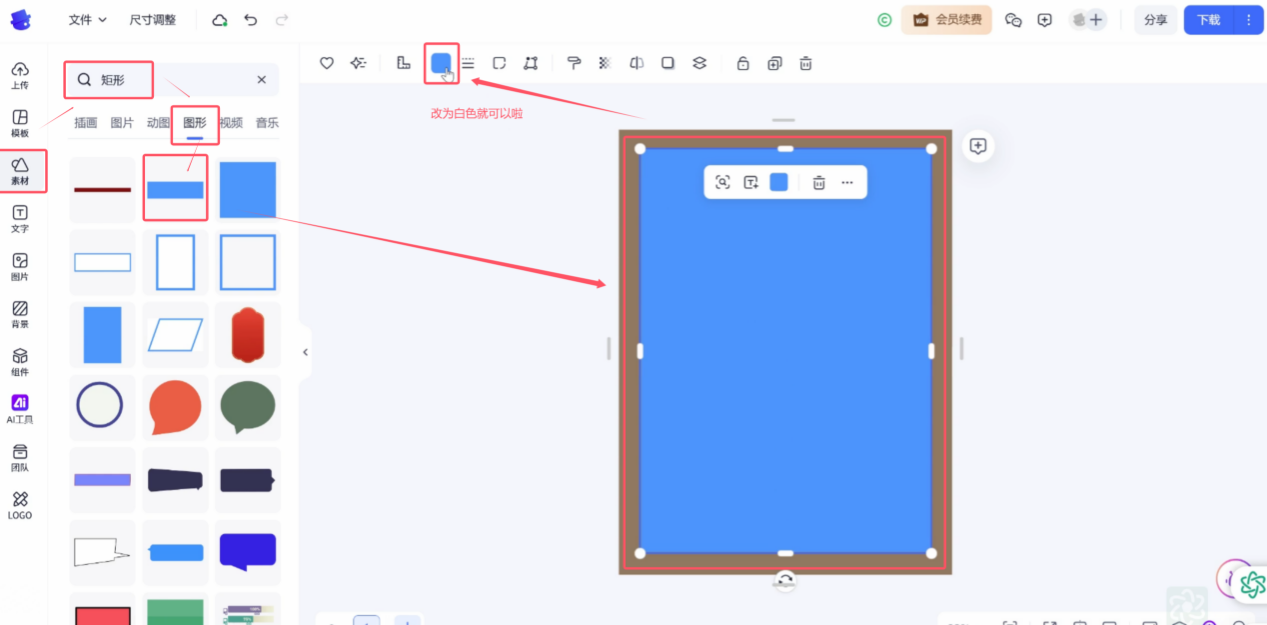Select the format painter tool
The image size is (1267, 625).
574,63
